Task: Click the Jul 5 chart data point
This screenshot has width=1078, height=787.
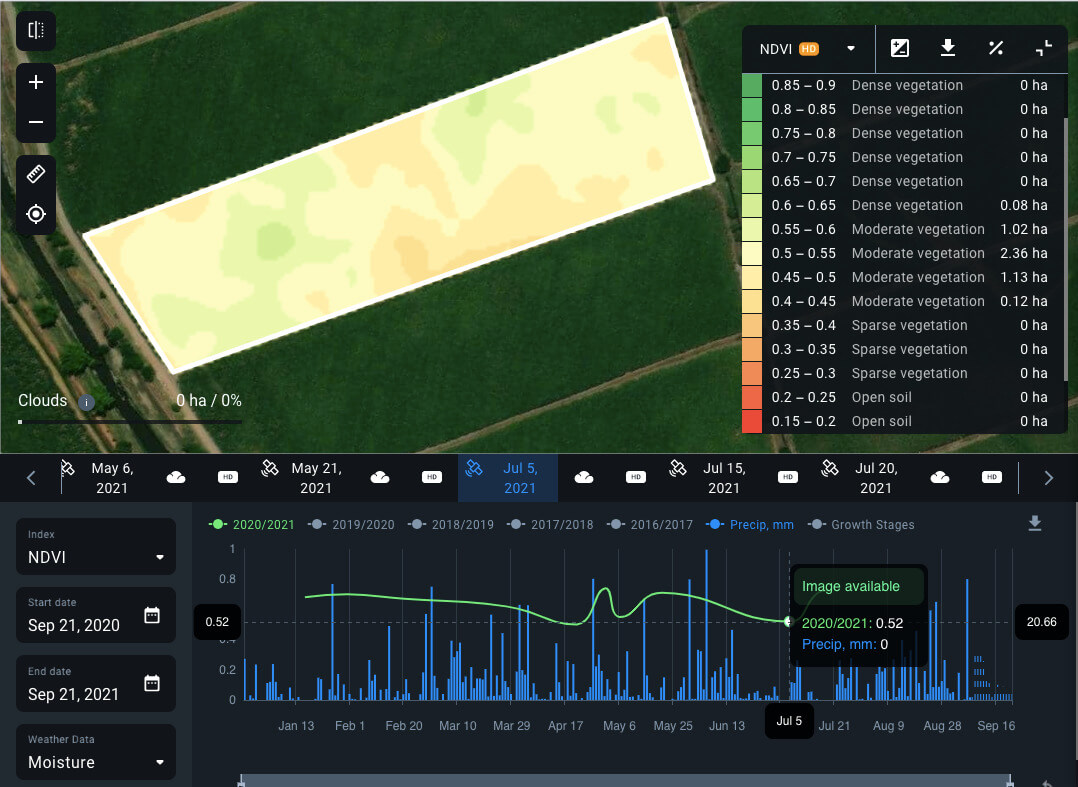Action: [789, 621]
